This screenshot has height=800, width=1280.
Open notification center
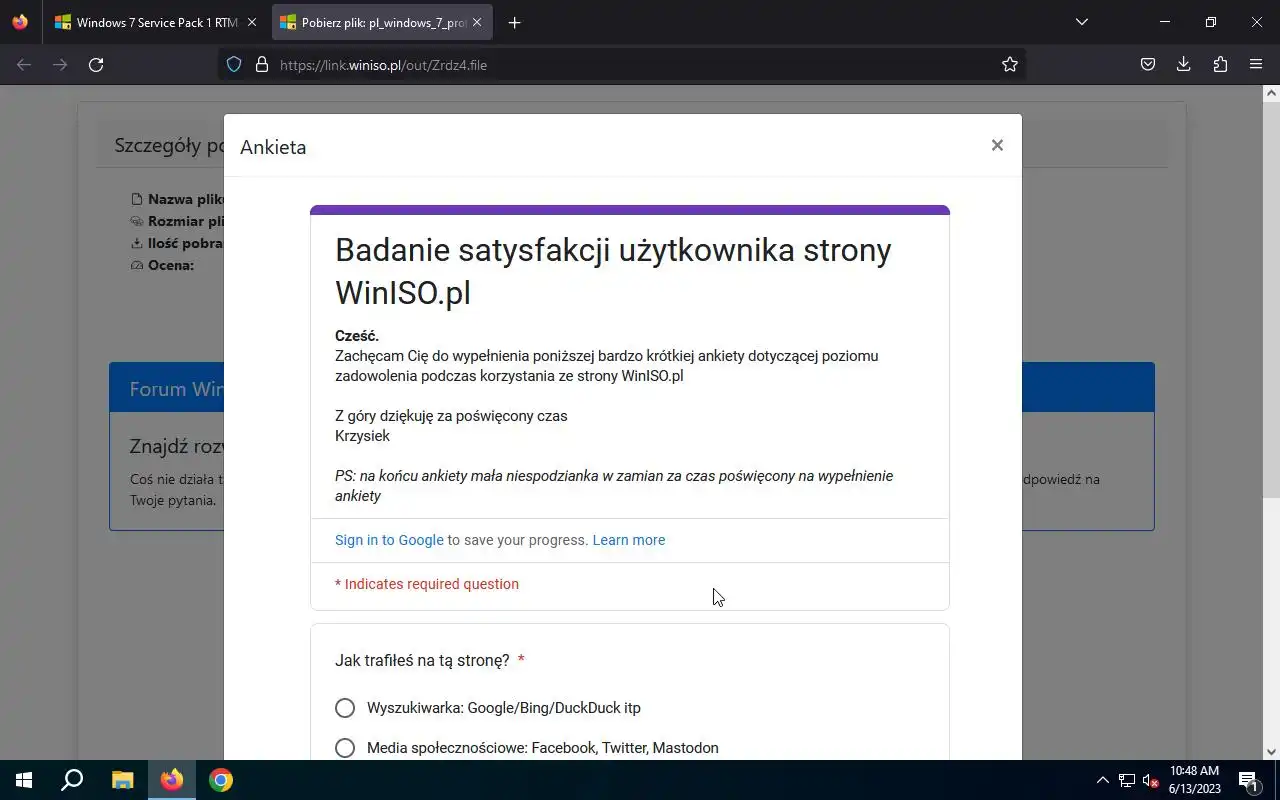pyautogui.click(x=1249, y=780)
